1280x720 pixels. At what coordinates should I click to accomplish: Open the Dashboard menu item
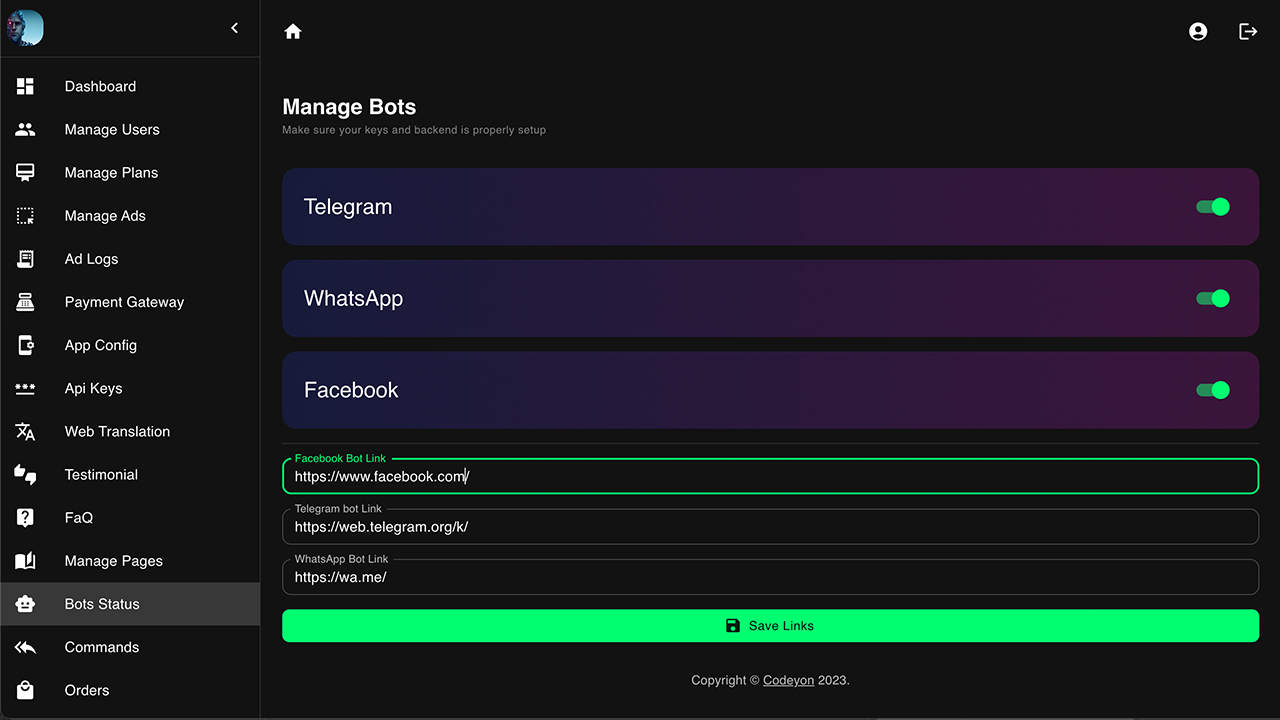(x=130, y=86)
